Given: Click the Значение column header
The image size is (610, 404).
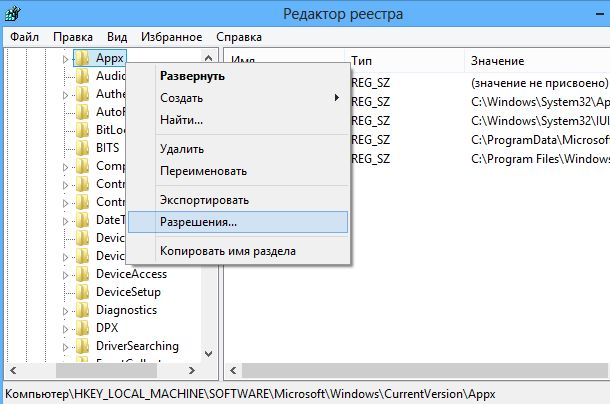Looking at the screenshot, I should [537, 61].
